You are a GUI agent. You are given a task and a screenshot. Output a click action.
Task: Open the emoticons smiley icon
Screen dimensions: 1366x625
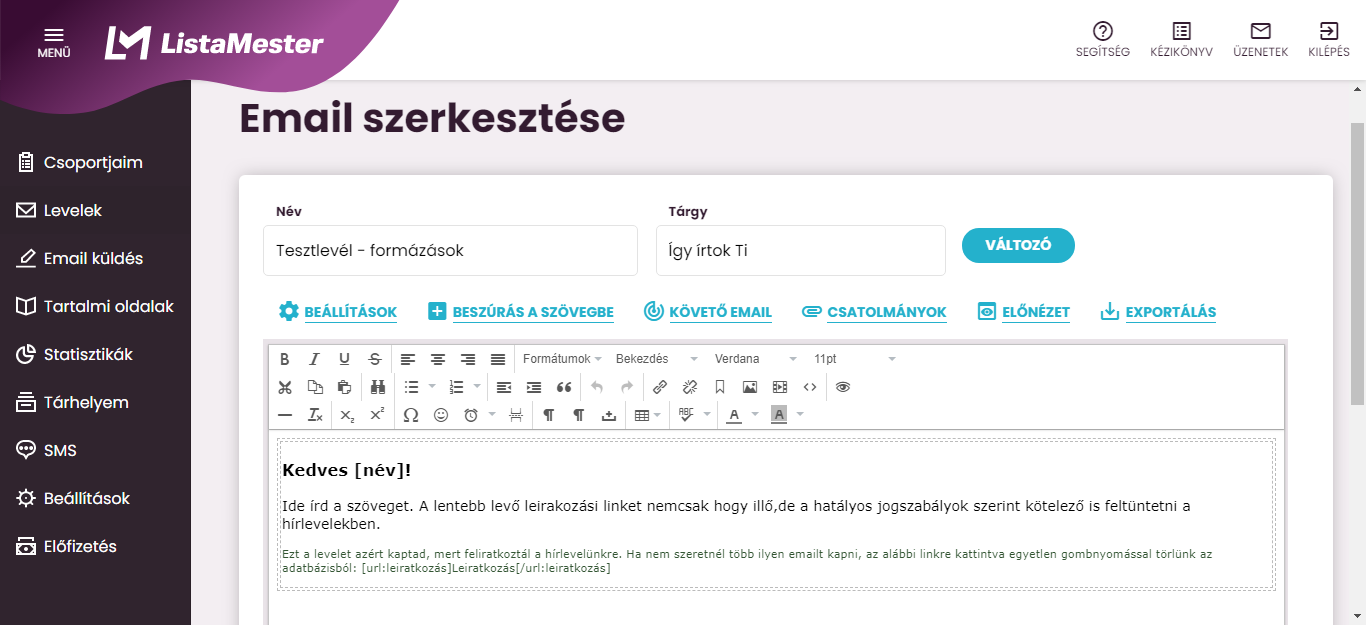click(x=441, y=415)
